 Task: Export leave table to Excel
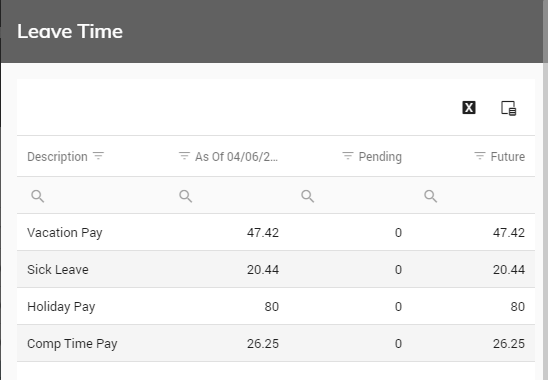(469, 108)
